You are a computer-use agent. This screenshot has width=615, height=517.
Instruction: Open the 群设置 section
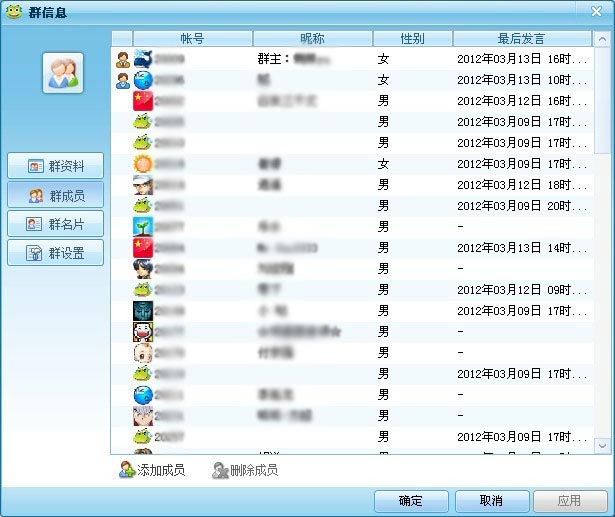pos(56,253)
